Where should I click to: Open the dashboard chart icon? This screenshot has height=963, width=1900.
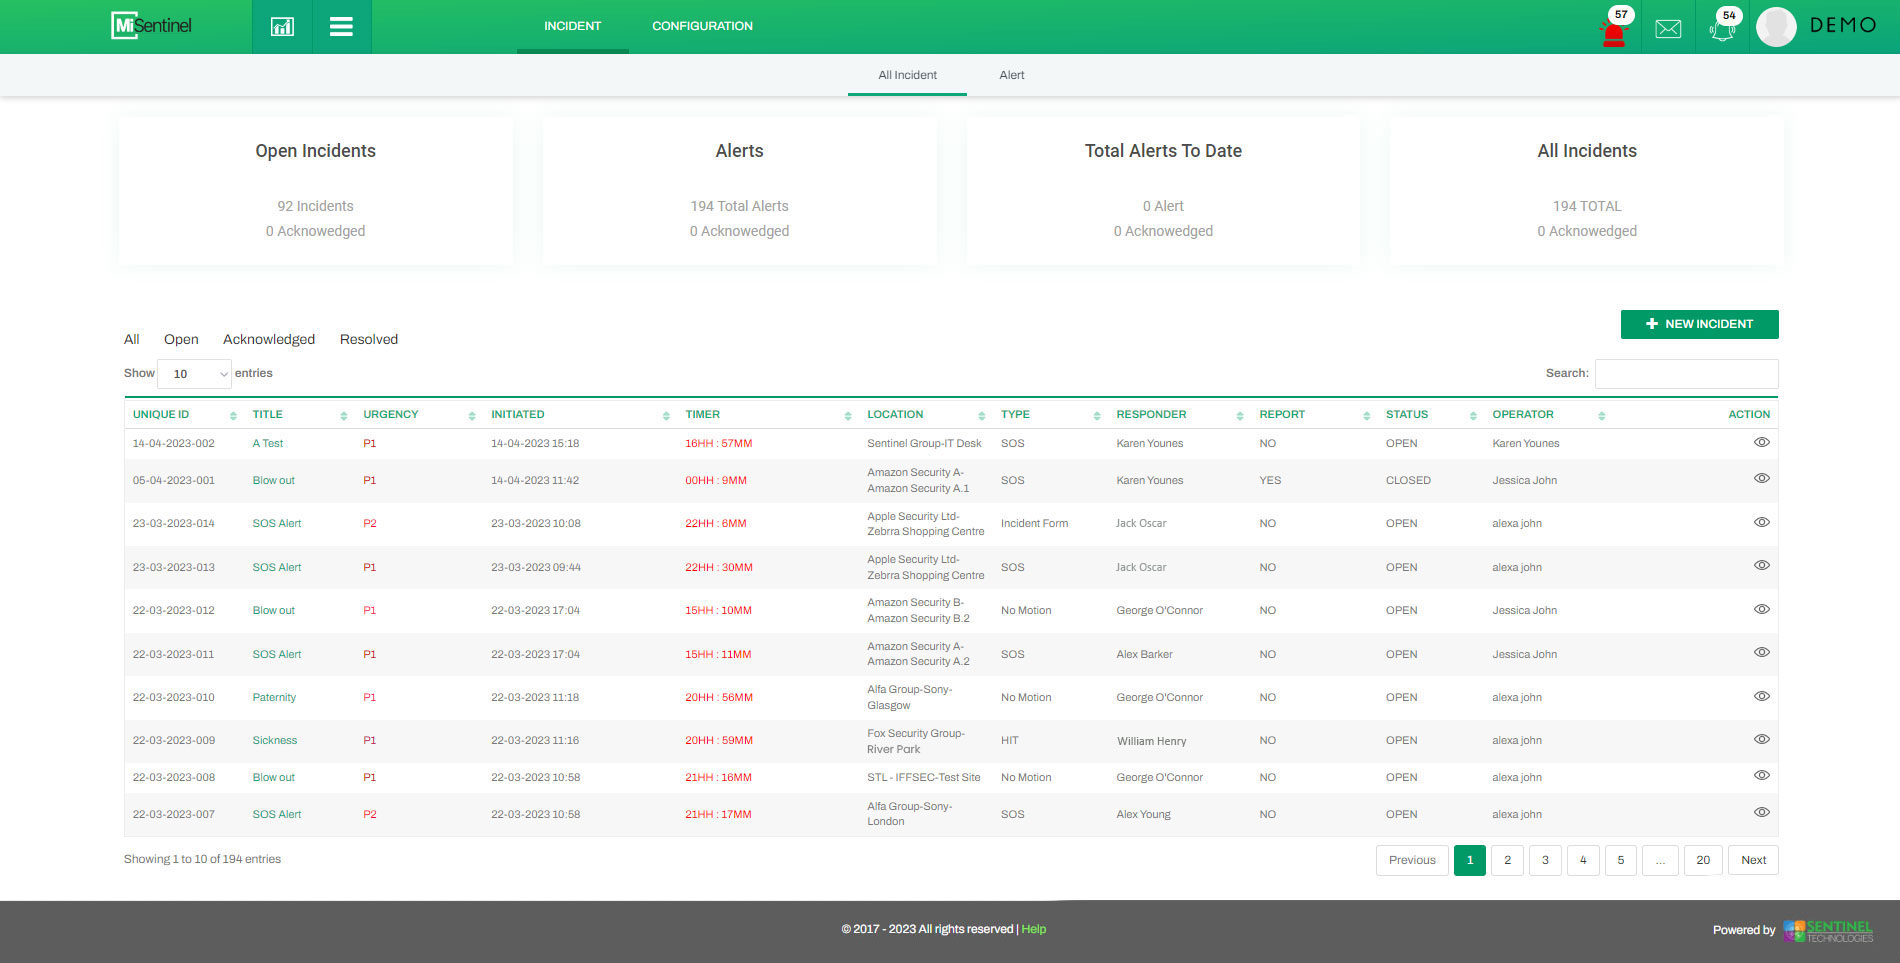pyautogui.click(x=282, y=27)
